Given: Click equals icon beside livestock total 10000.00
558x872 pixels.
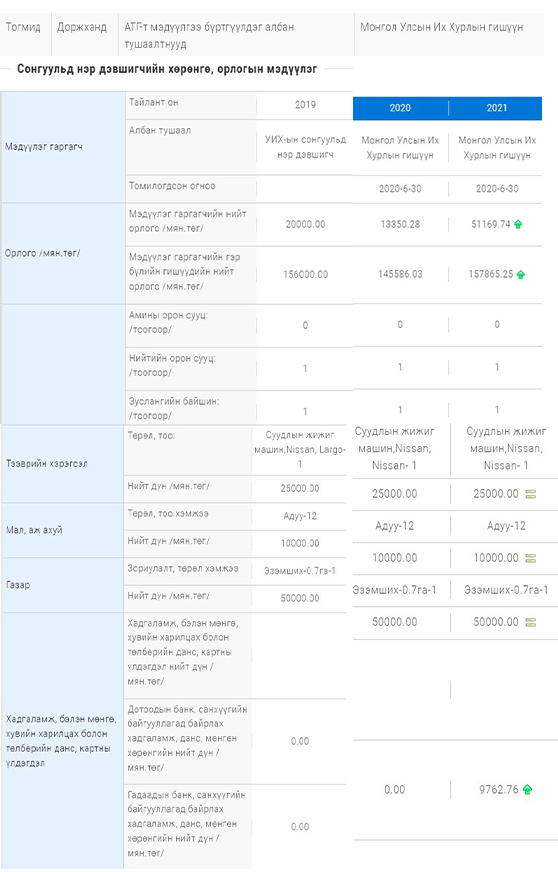Looking at the screenshot, I should coord(531,558).
